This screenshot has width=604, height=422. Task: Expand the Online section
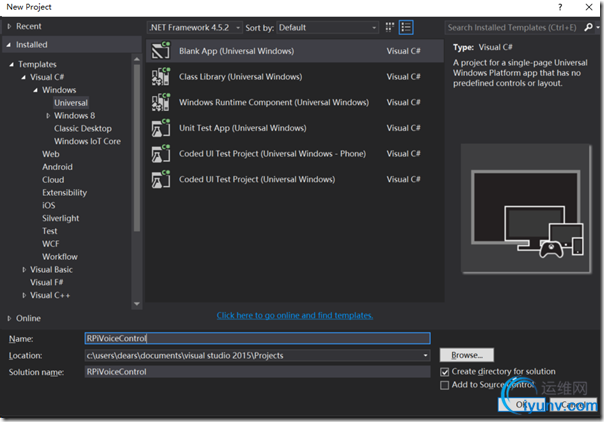click(9, 318)
